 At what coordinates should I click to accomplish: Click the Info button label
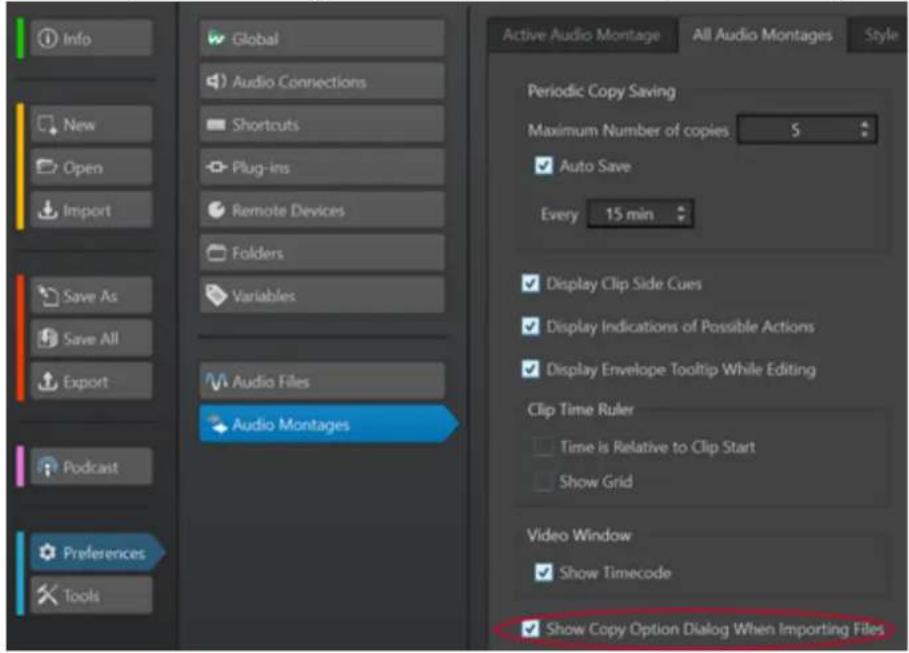click(77, 39)
